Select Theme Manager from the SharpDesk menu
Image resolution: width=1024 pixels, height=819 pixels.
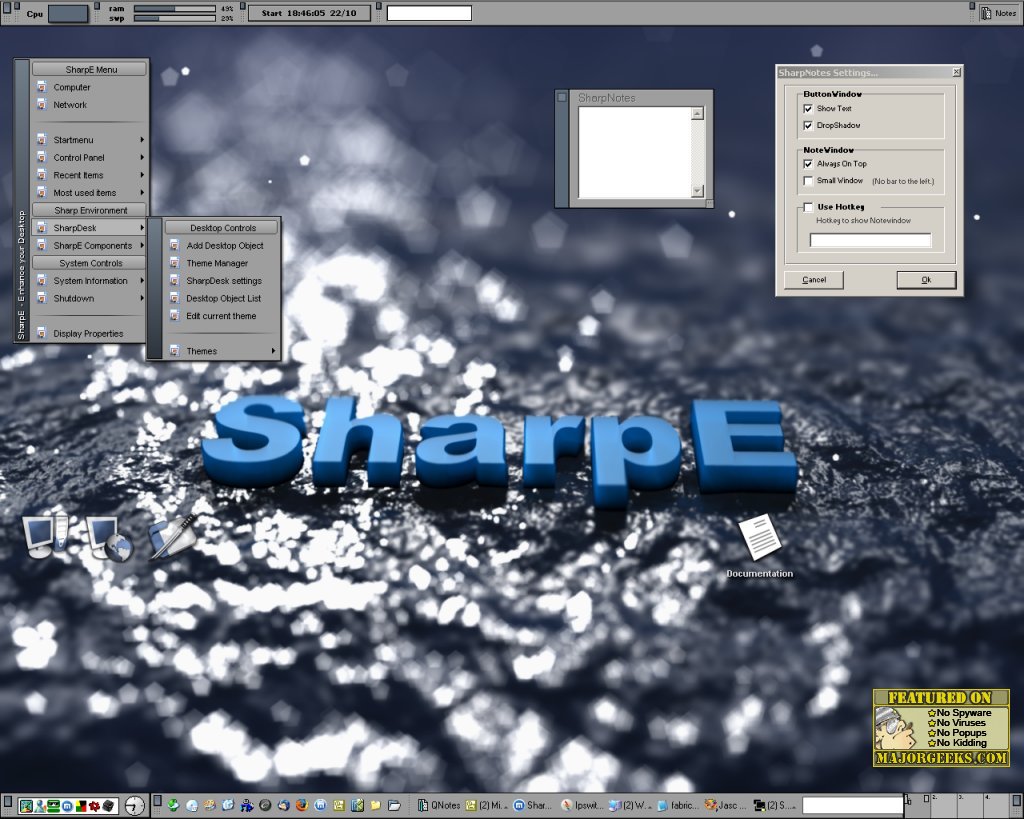coord(219,263)
